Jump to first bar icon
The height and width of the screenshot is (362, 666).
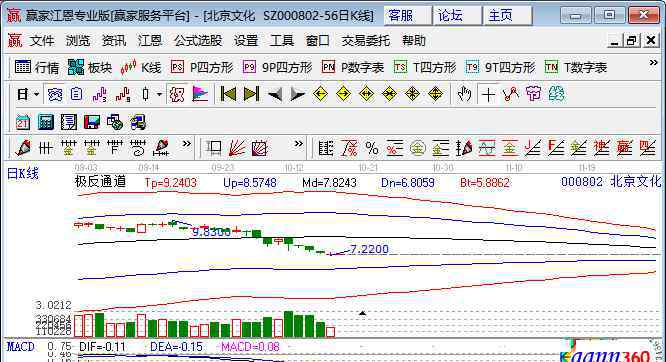[x=228, y=94]
